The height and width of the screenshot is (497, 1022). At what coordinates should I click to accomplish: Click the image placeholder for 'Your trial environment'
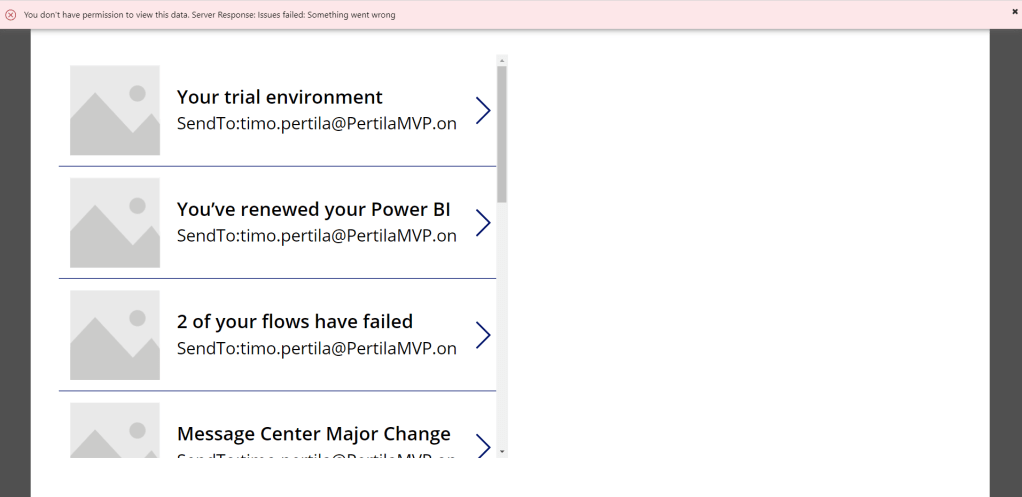[x=115, y=110]
